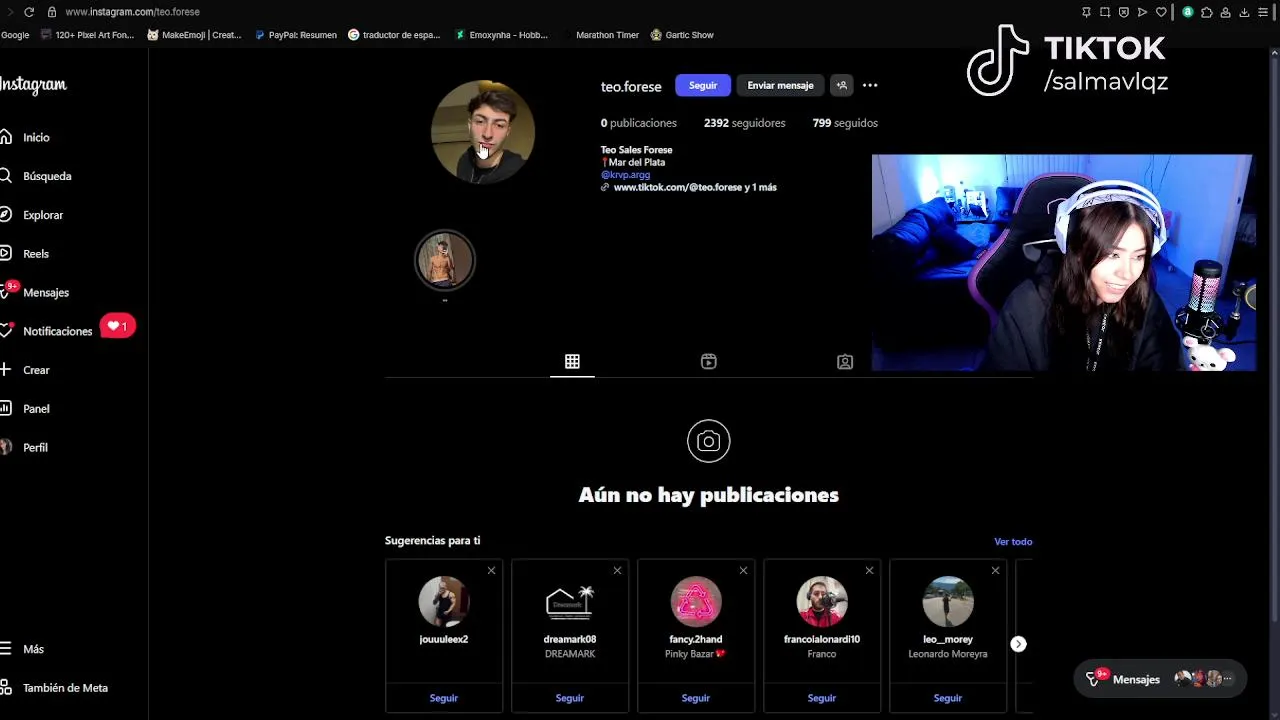Follow jouuuleex2 via Seguir

444,698
